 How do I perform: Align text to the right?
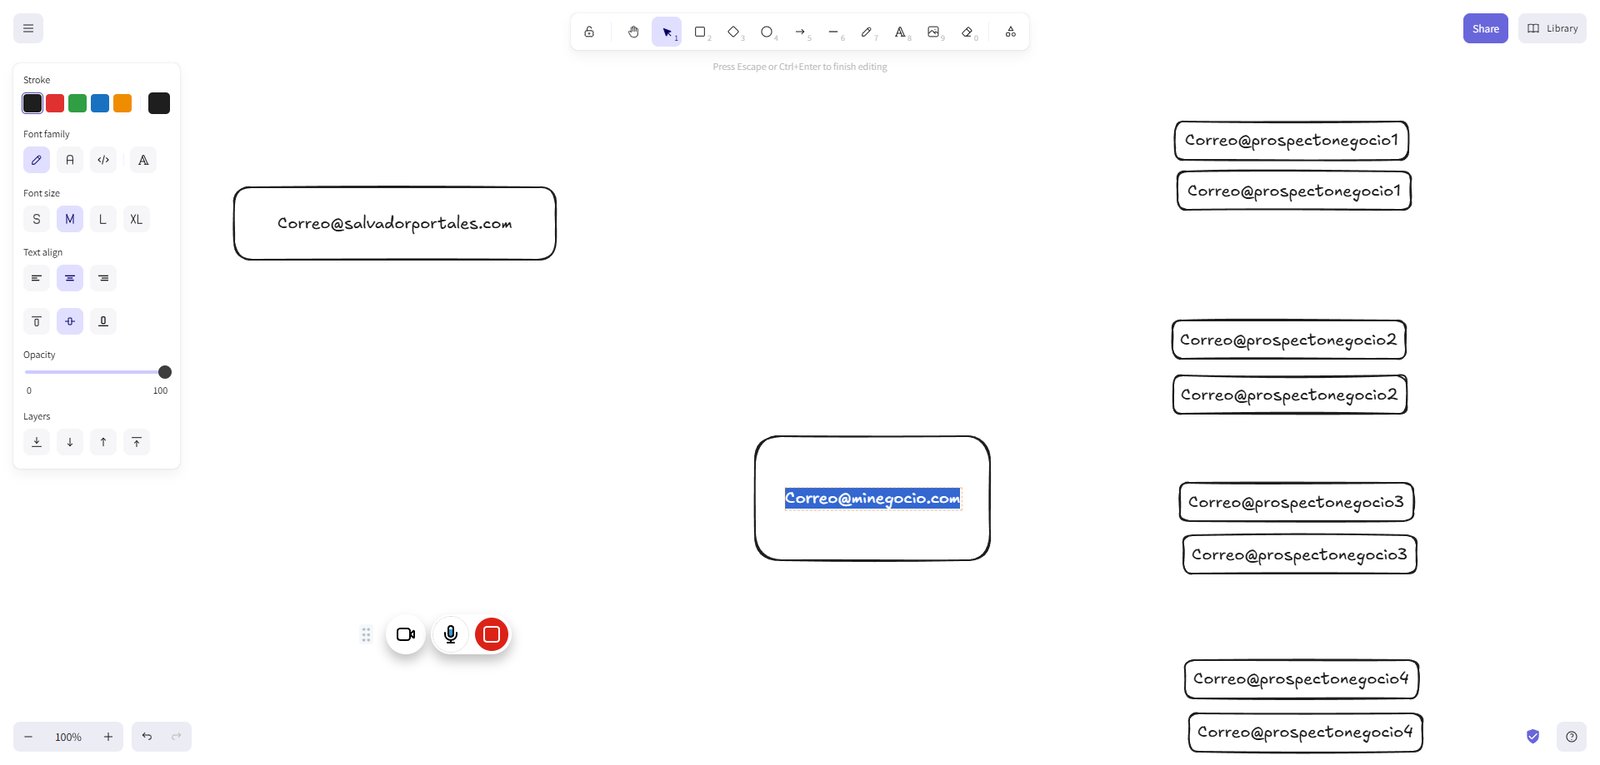tap(103, 278)
